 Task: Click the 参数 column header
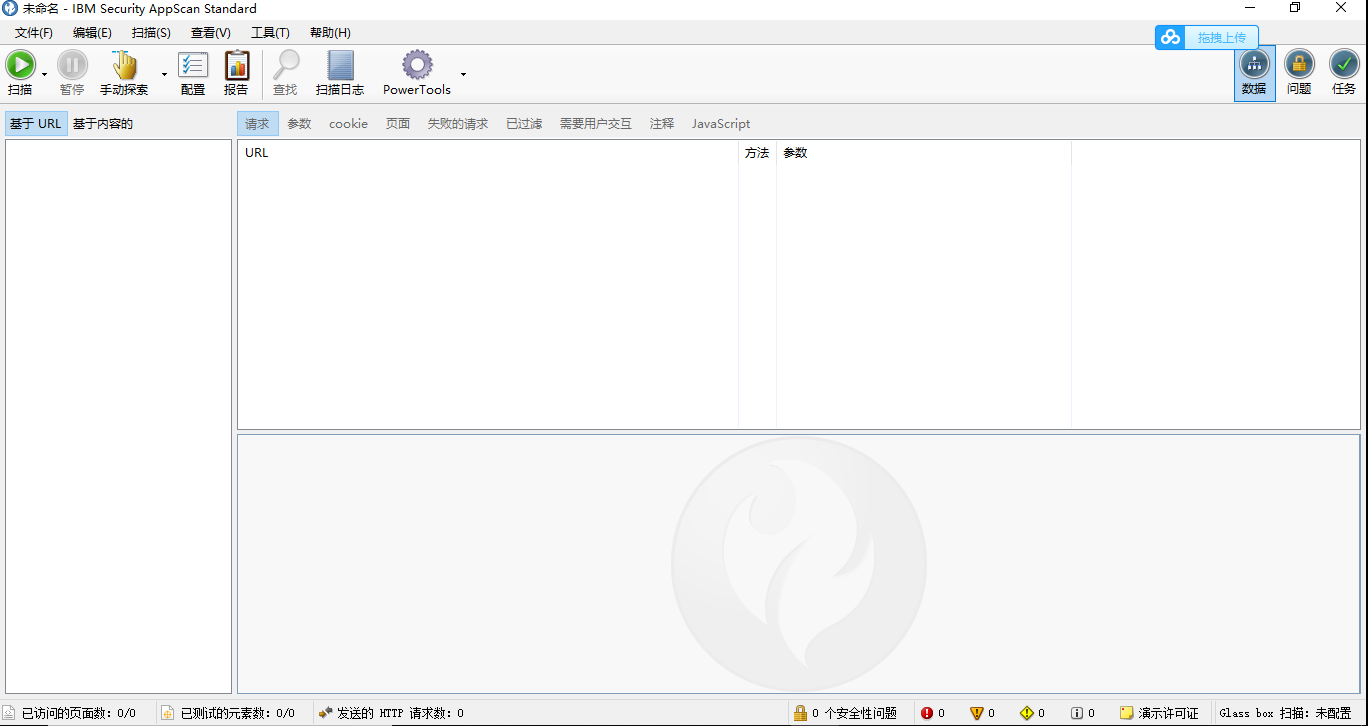click(x=924, y=153)
